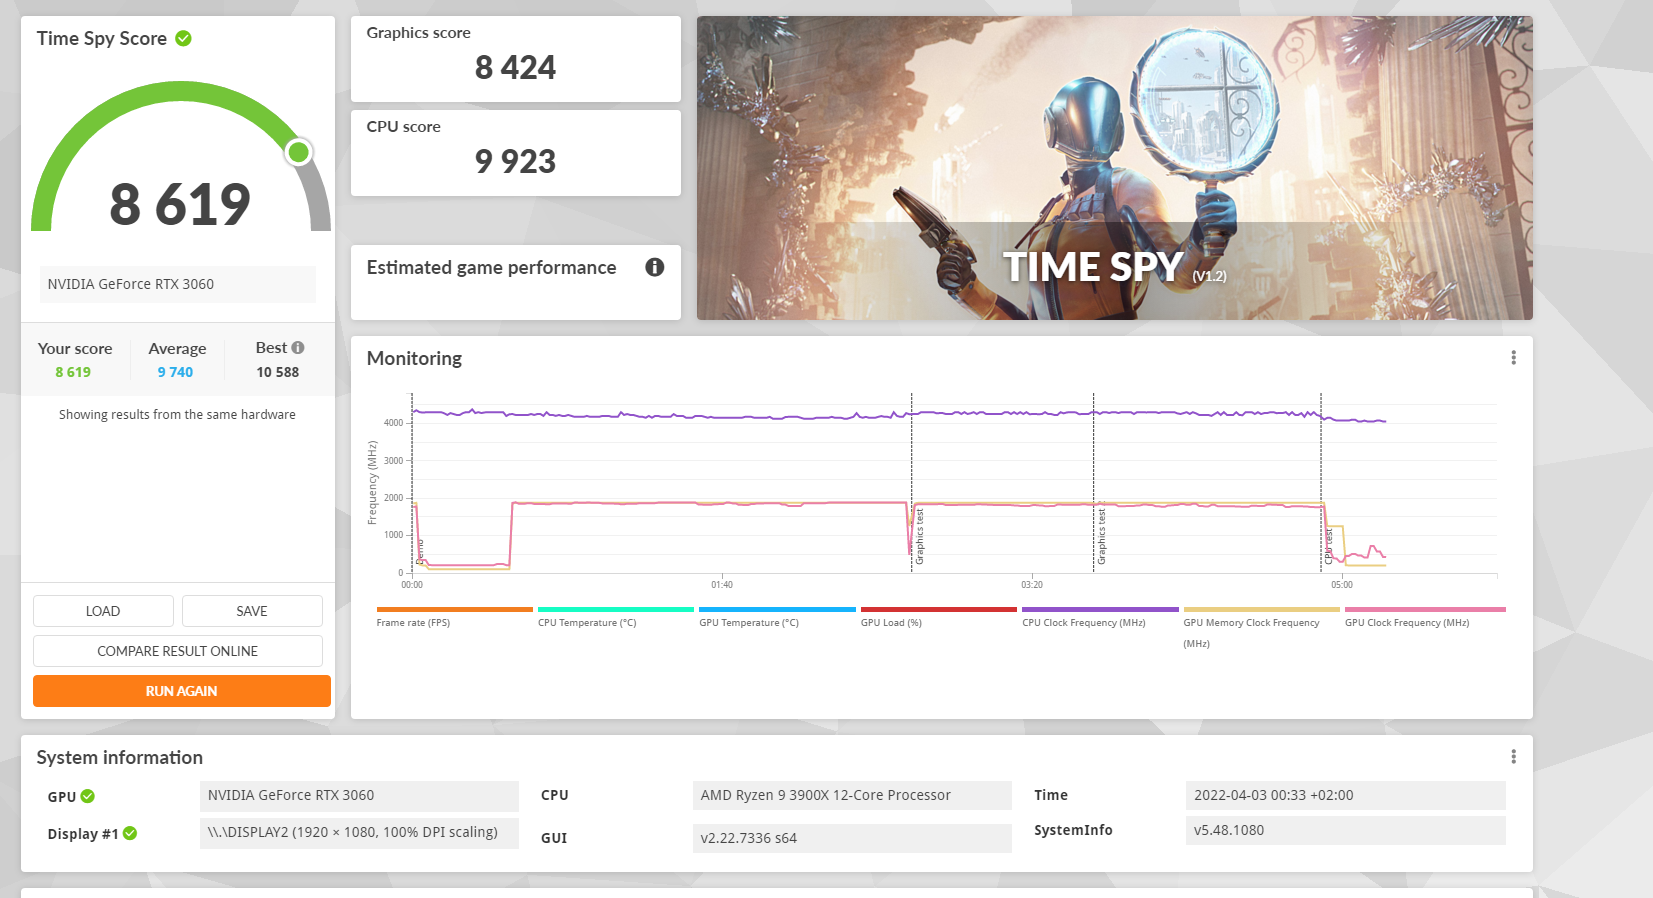The height and width of the screenshot is (898, 1653).
Task: Click COMPARE RESULT ONLINE button
Action: point(178,651)
